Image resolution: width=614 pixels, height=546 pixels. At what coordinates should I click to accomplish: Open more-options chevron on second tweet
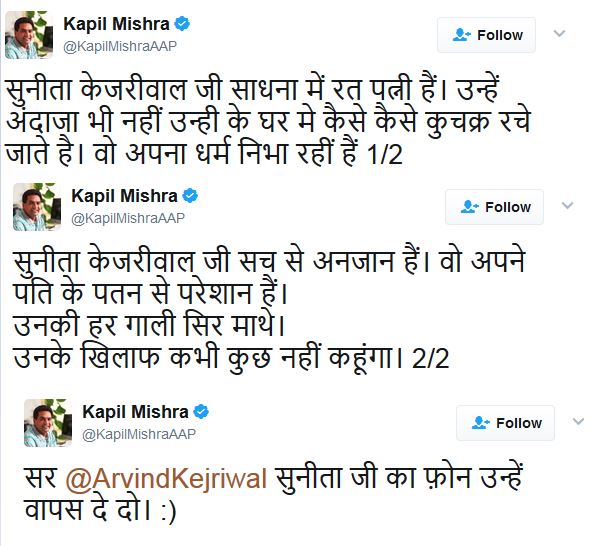pos(567,206)
